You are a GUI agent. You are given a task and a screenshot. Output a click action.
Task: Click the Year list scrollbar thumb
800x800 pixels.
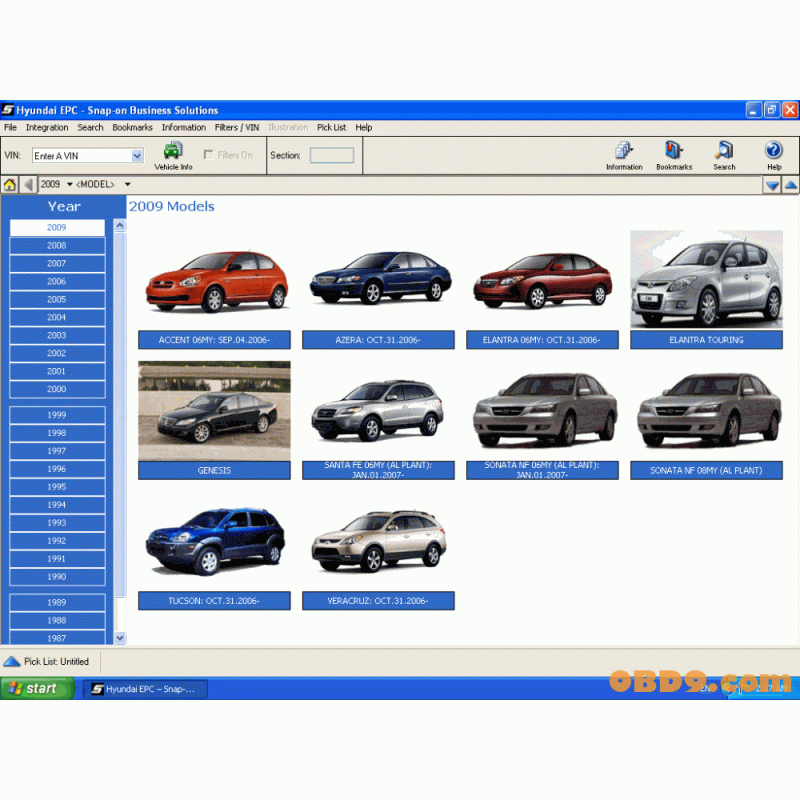tap(120, 414)
